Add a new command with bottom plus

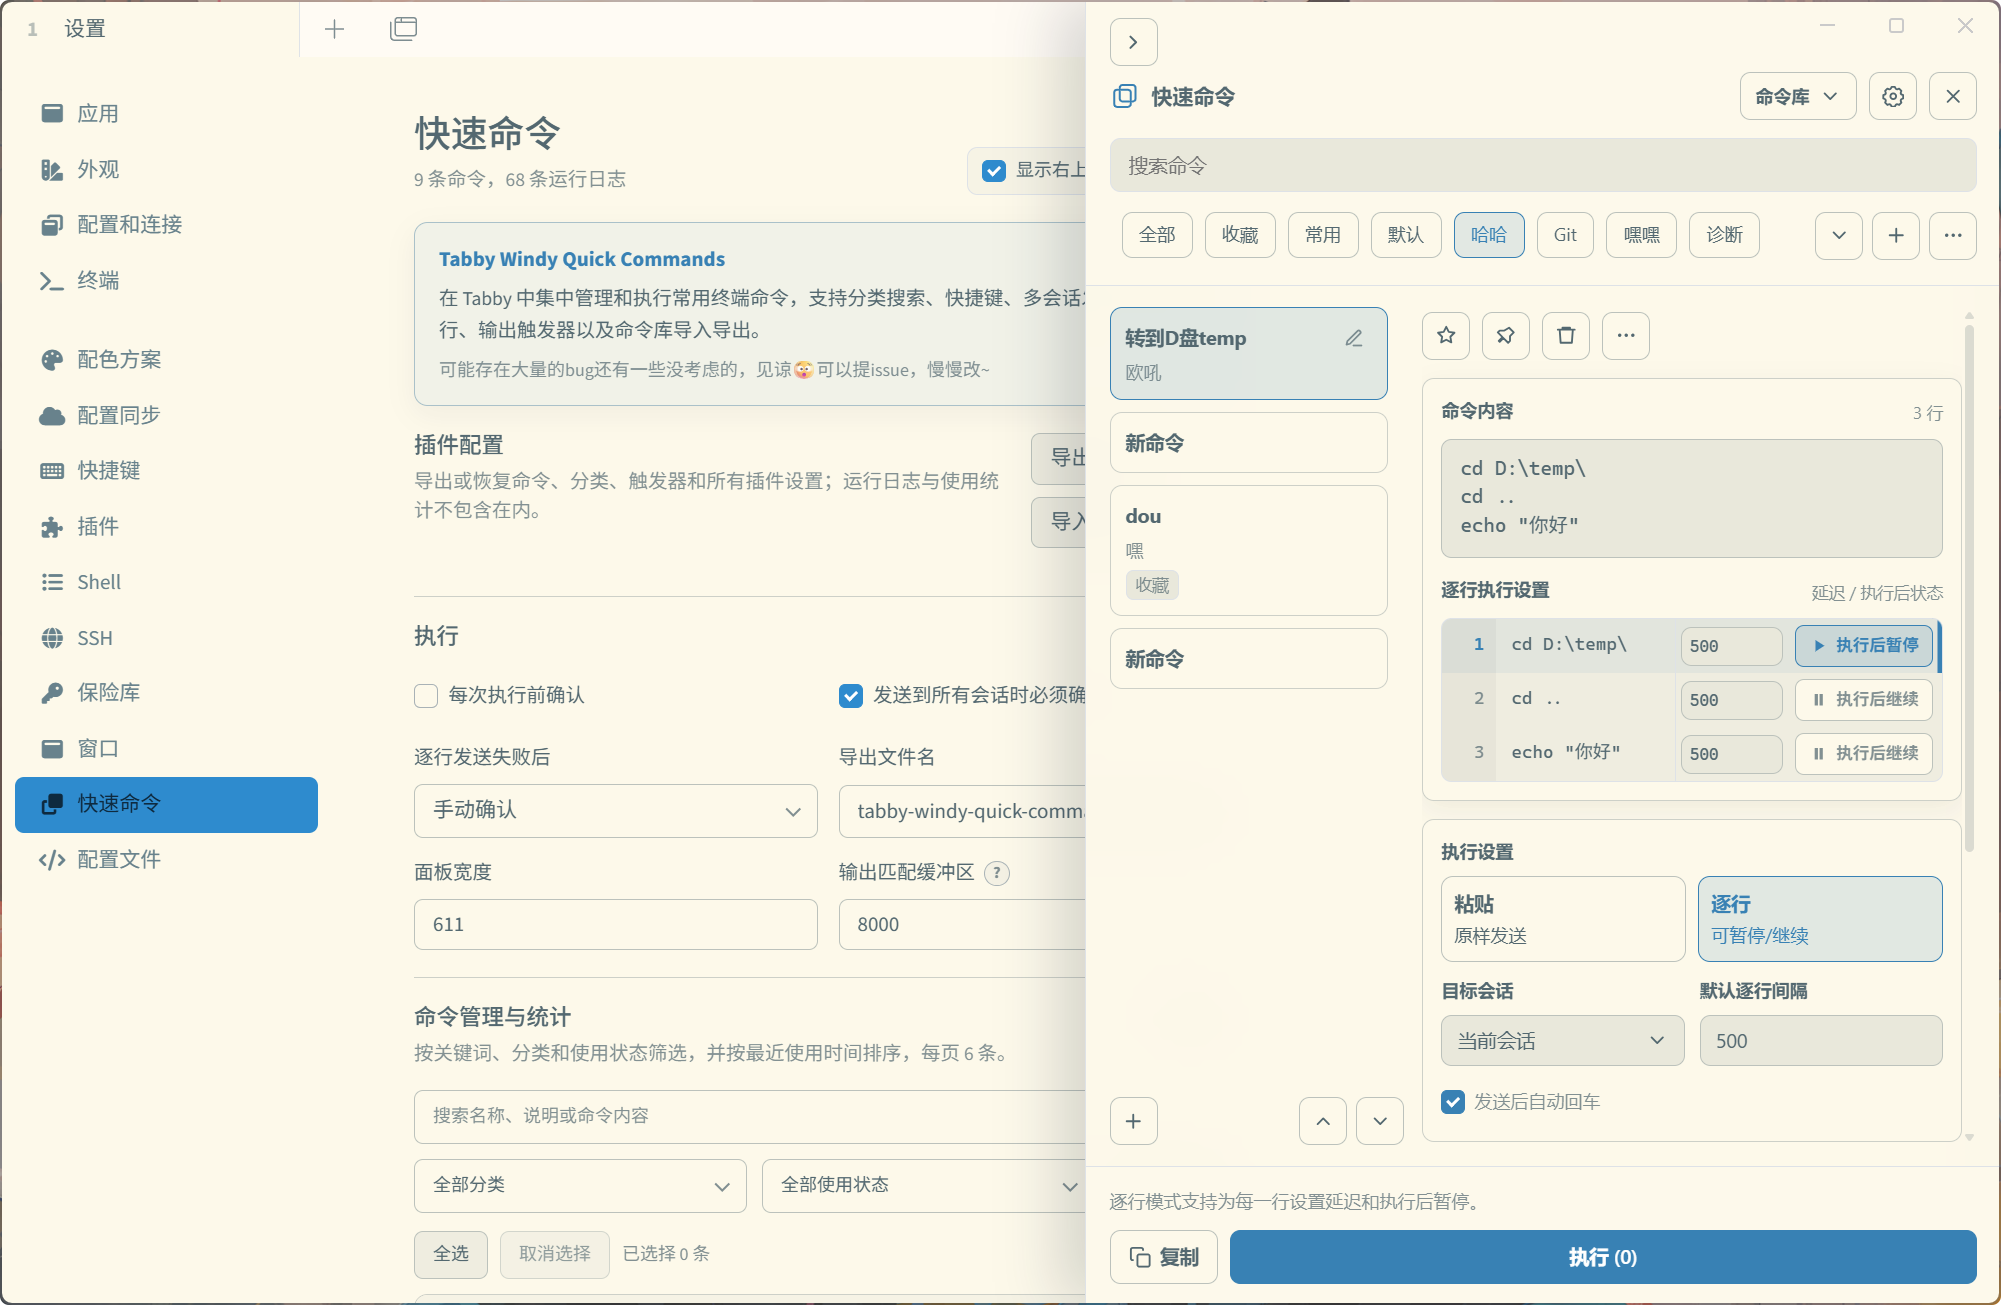pyautogui.click(x=1133, y=1121)
